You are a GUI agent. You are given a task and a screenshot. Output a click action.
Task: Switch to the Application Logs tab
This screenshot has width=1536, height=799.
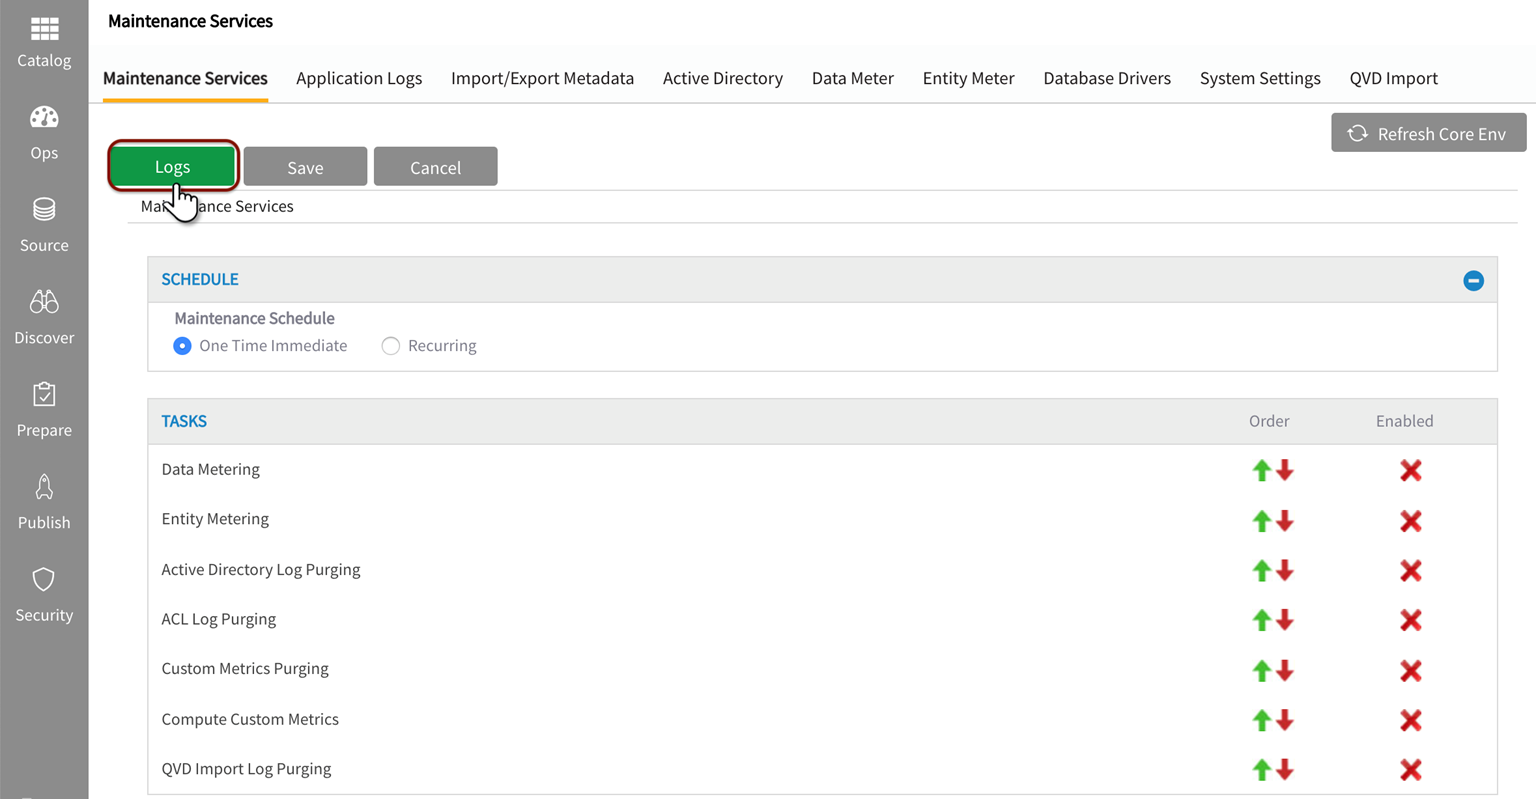[359, 78]
